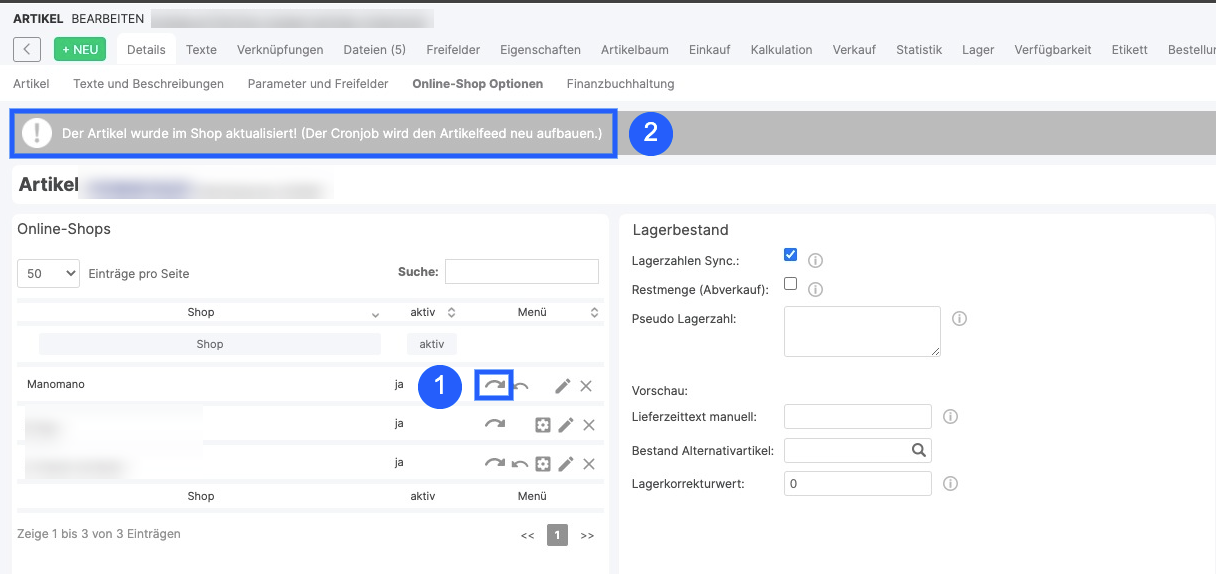Uncheck the Lagerzahlen Sync checkbox

coord(790,255)
